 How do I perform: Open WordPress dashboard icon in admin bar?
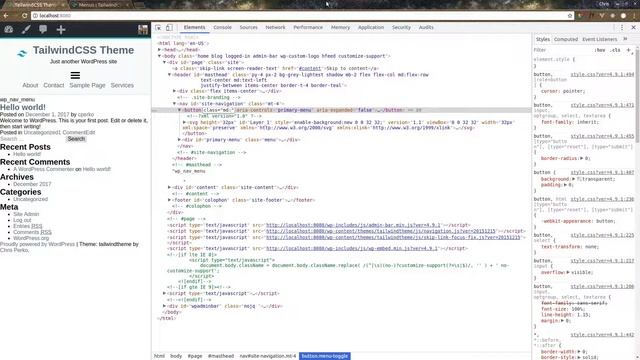coord(9,29)
